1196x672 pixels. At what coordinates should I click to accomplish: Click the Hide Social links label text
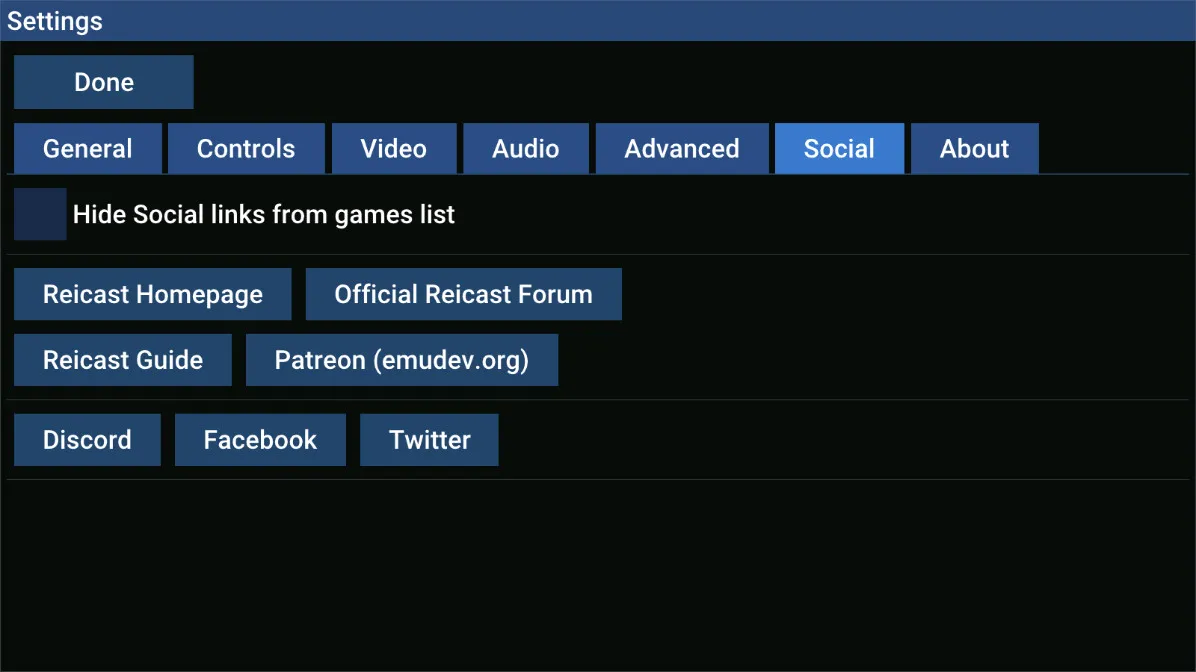[264, 214]
